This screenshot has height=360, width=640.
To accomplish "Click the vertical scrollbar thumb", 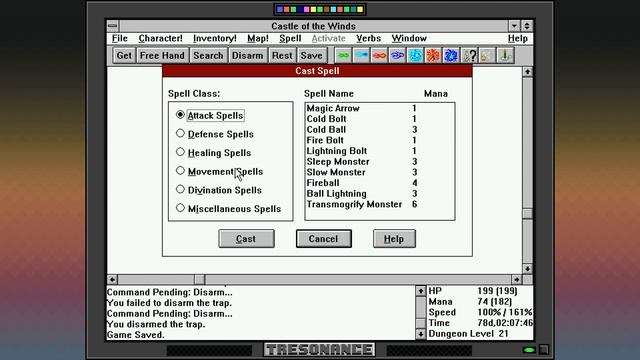I will pos(527,213).
